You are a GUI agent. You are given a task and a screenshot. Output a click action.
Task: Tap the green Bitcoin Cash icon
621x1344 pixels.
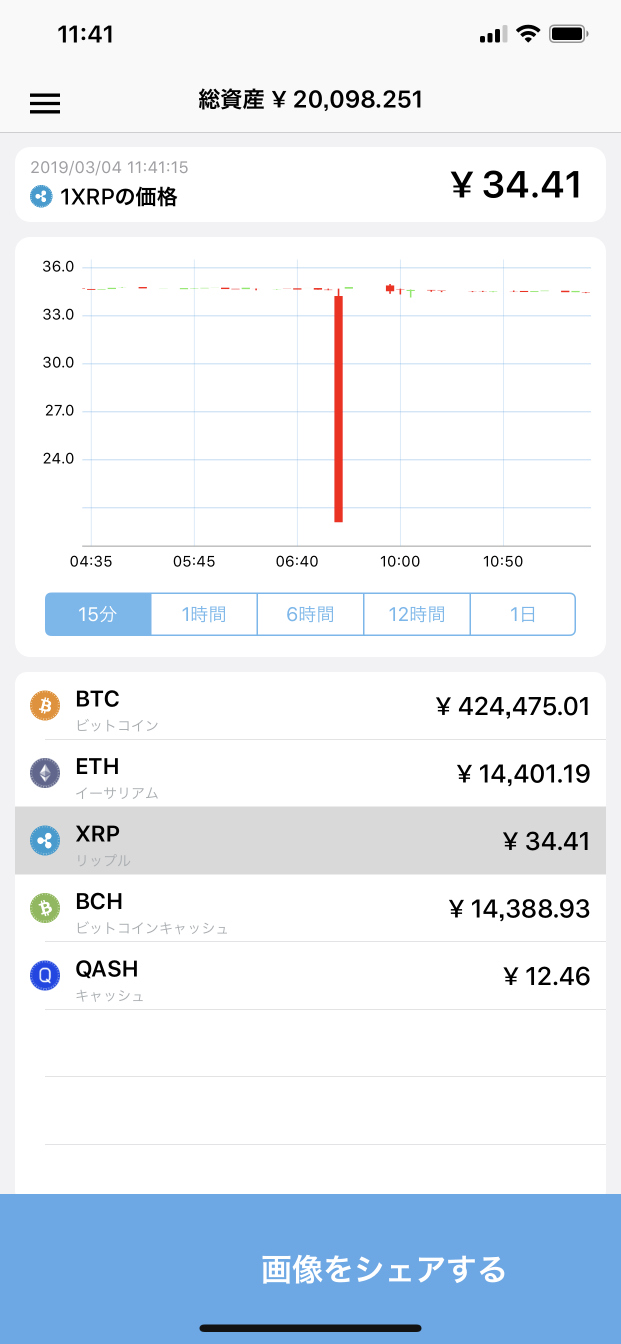pos(44,908)
